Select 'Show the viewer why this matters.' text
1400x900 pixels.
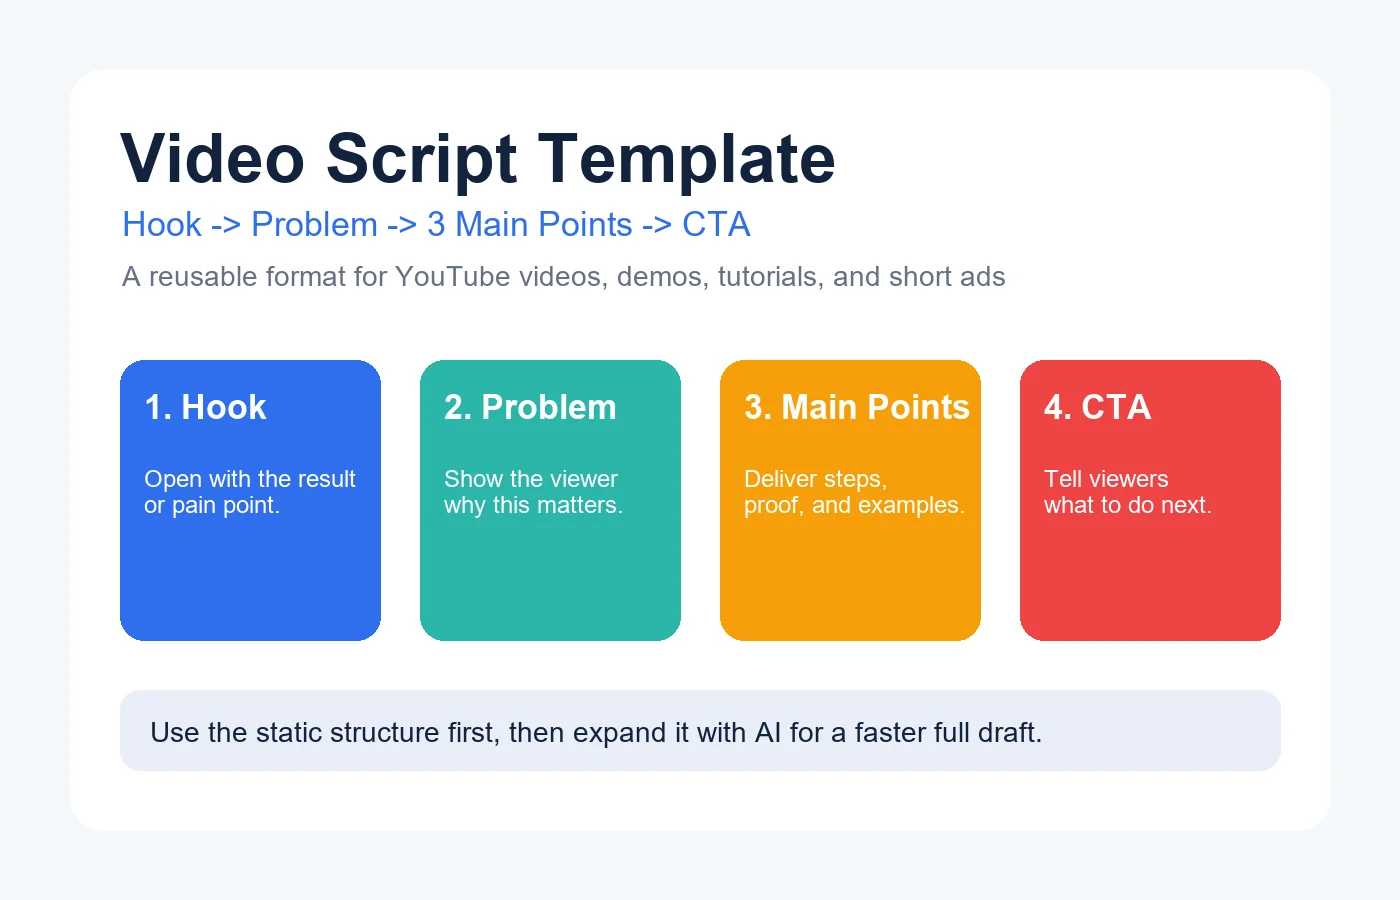tap(533, 492)
